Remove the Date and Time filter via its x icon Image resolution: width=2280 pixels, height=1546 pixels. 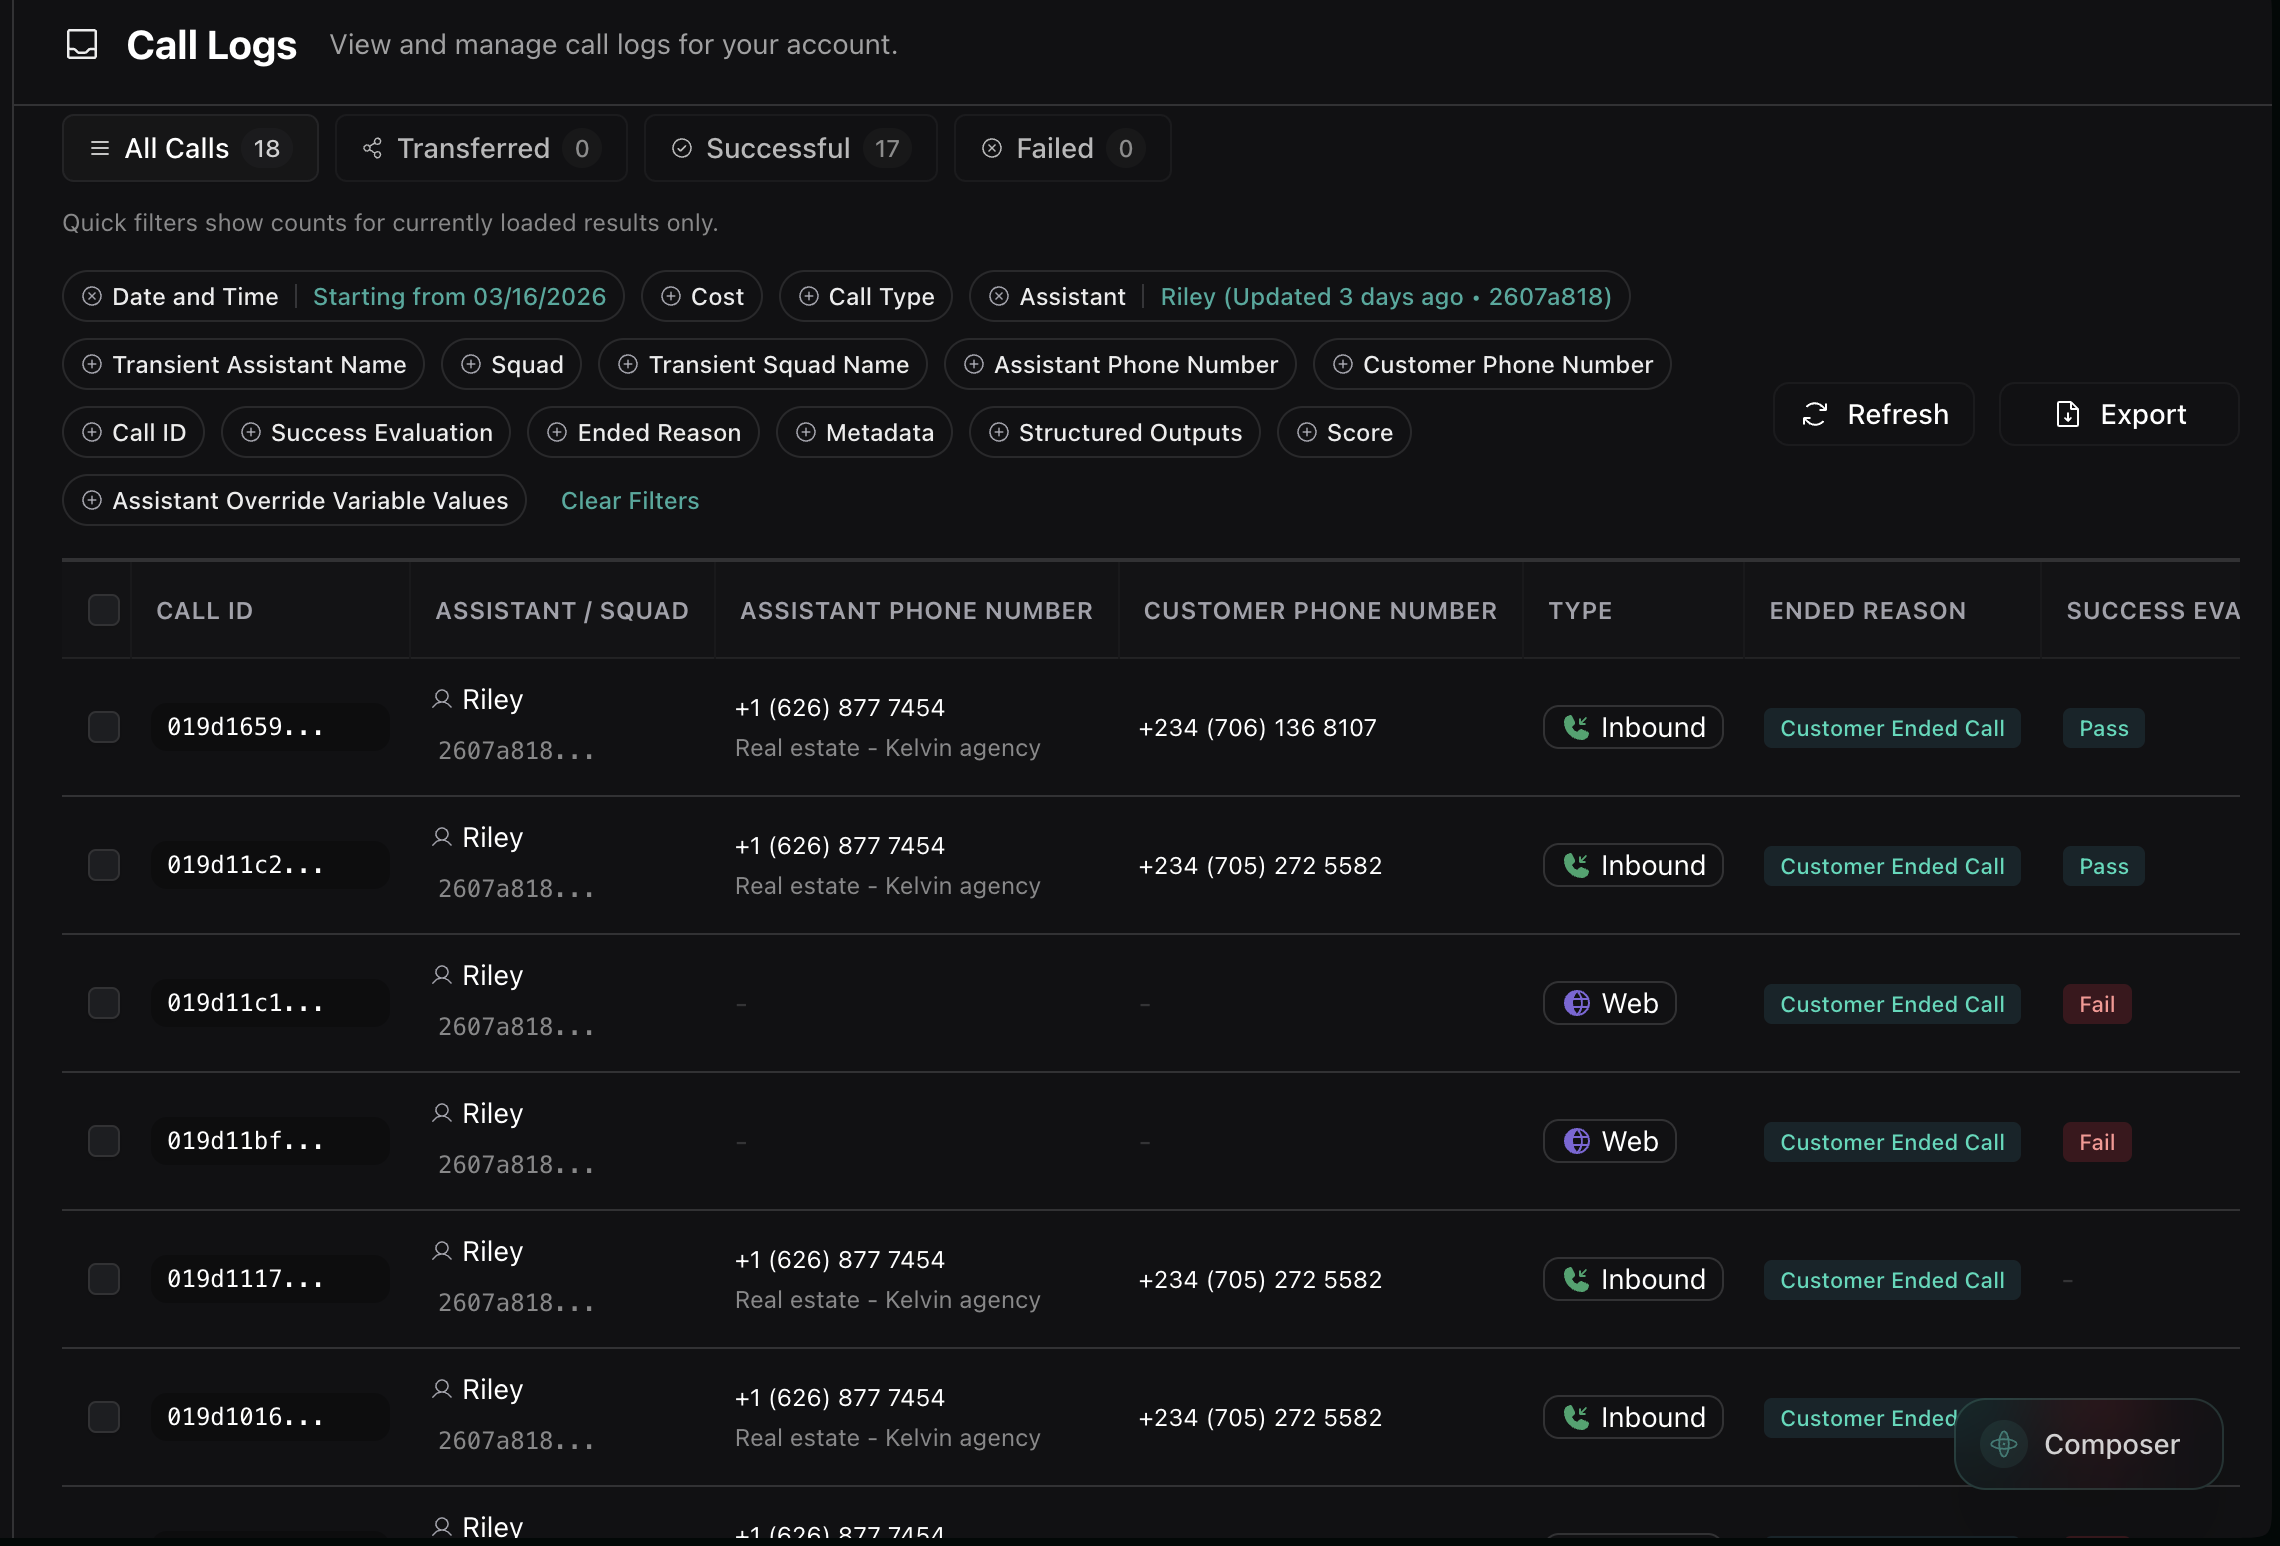pos(92,297)
